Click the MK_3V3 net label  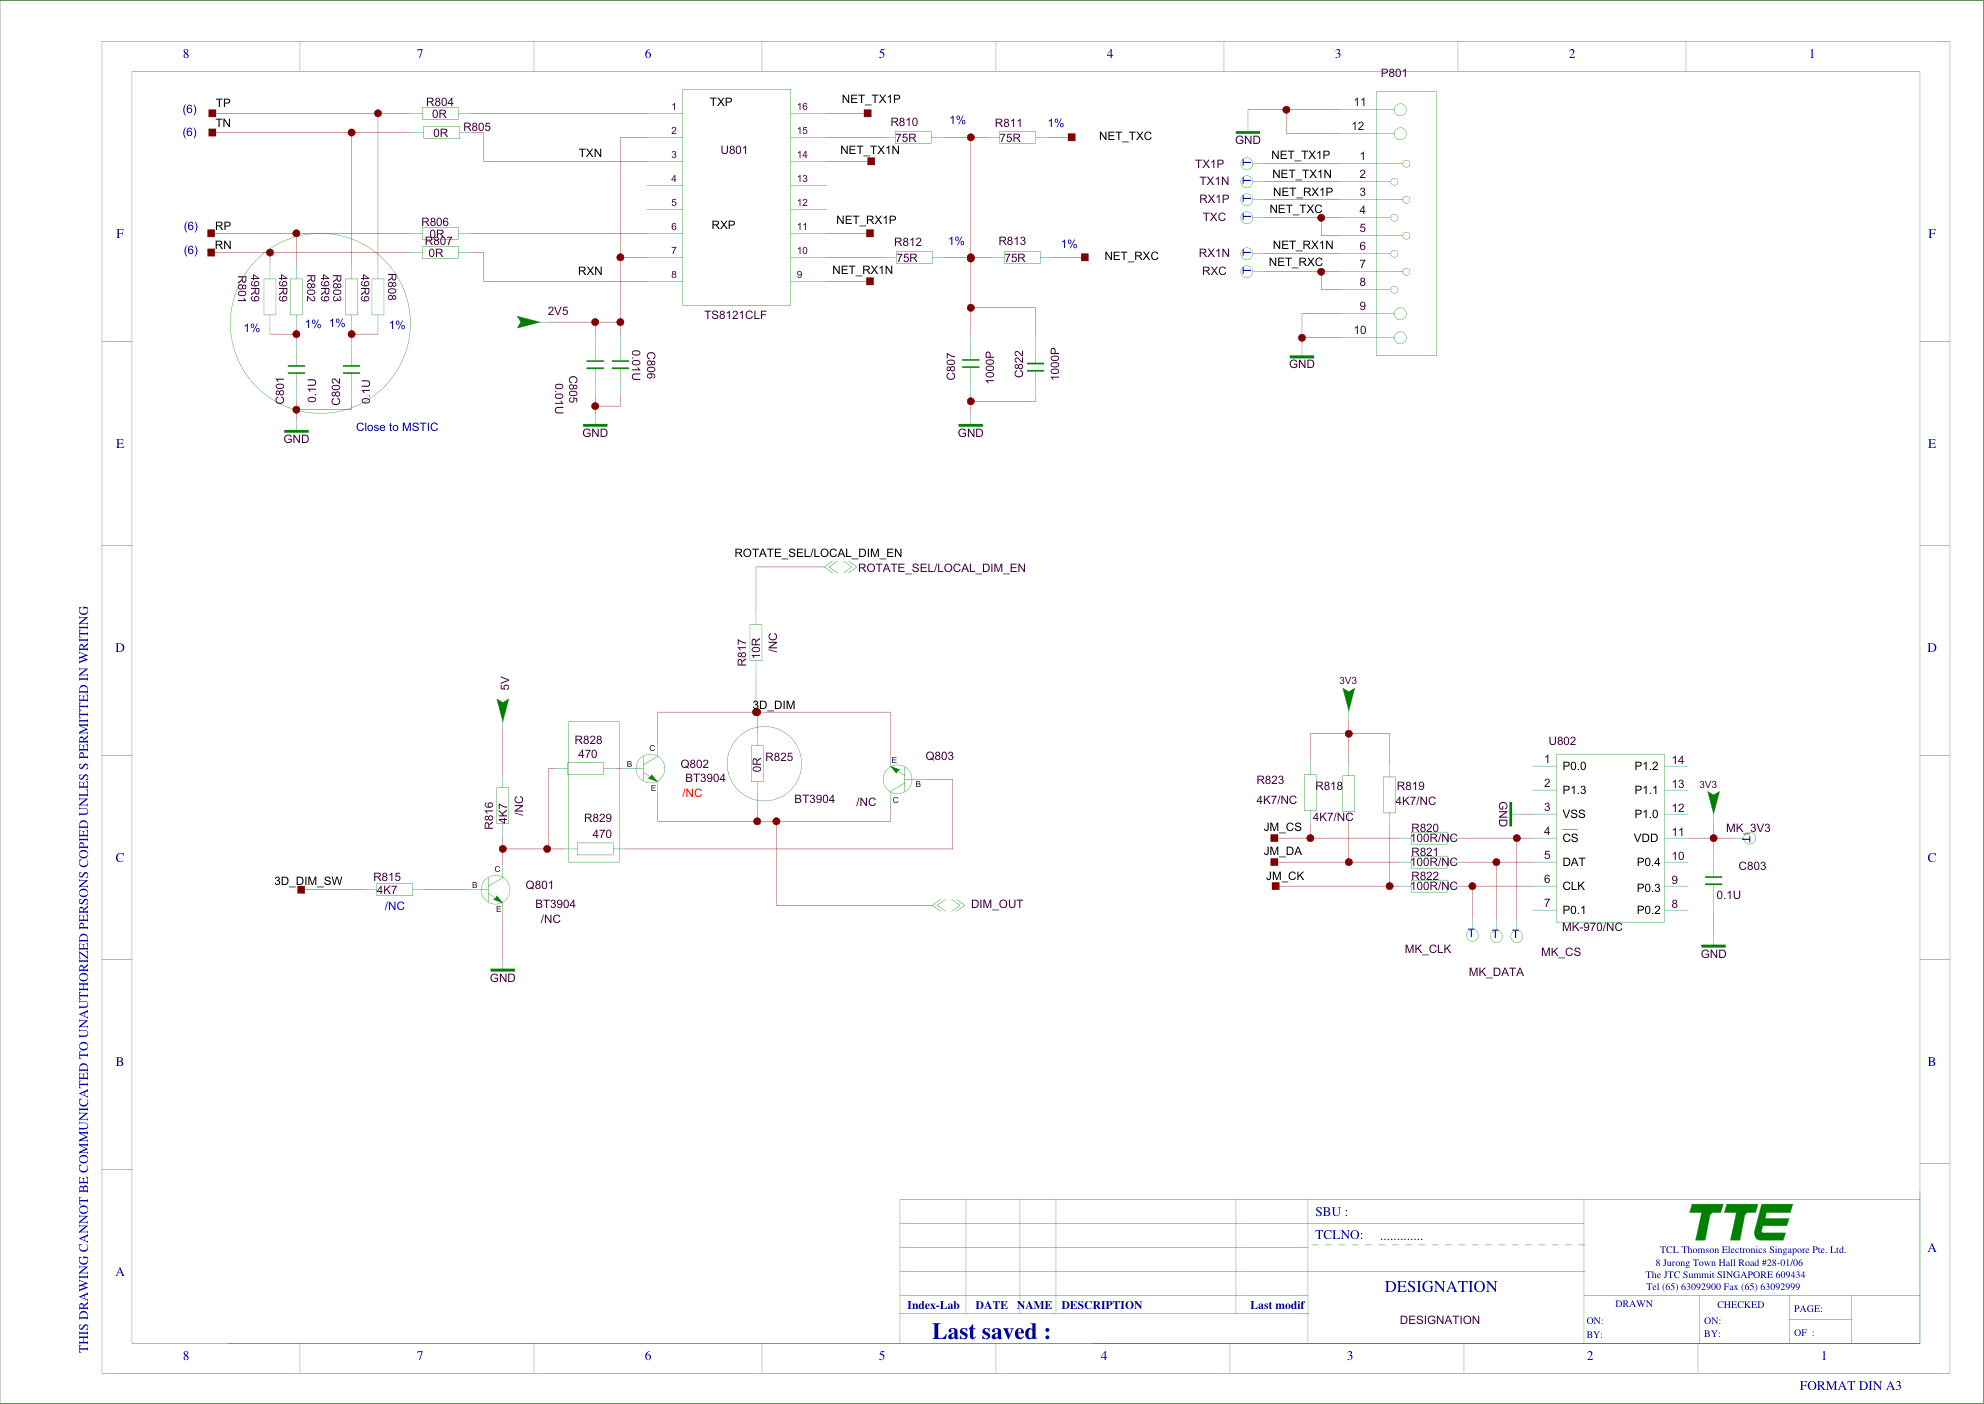point(1748,828)
